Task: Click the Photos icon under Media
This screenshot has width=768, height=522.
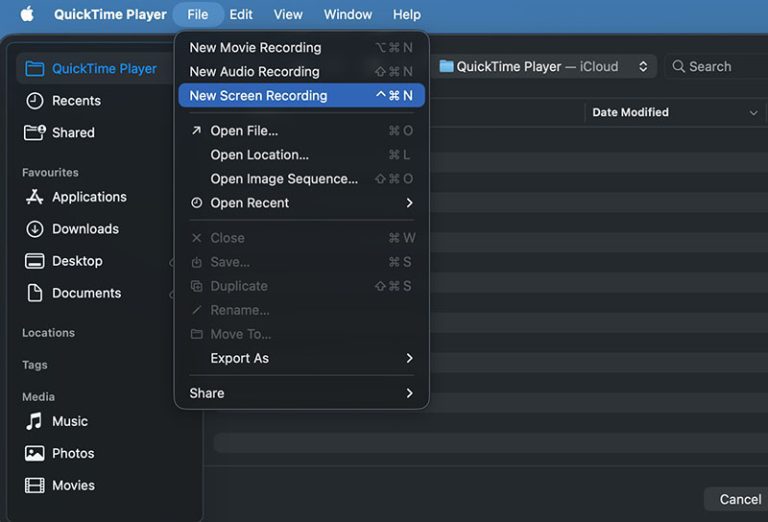Action: (x=34, y=453)
